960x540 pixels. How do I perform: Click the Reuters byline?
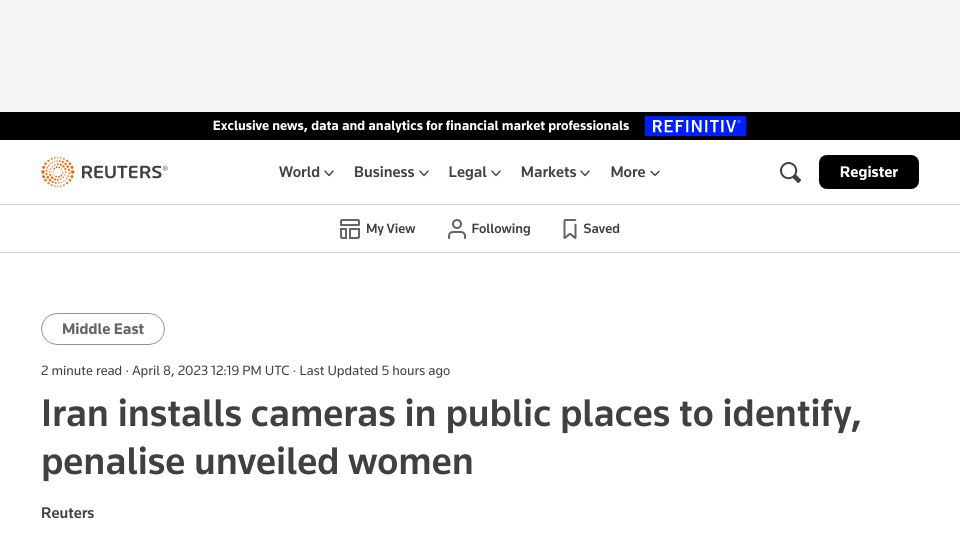click(x=67, y=513)
